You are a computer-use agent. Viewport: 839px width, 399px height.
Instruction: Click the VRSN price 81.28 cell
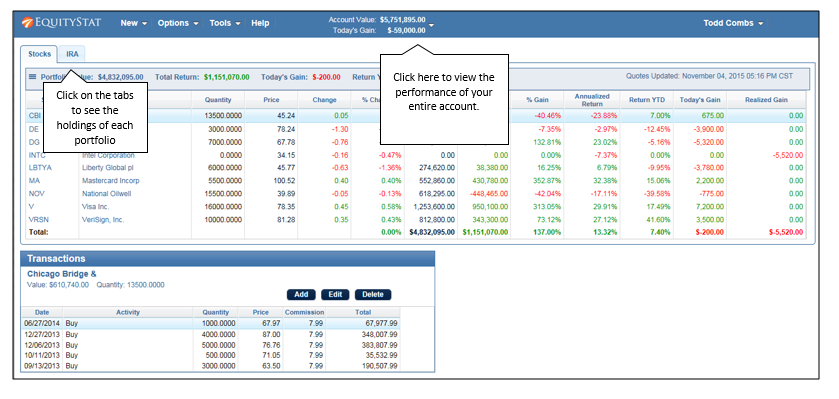point(286,219)
